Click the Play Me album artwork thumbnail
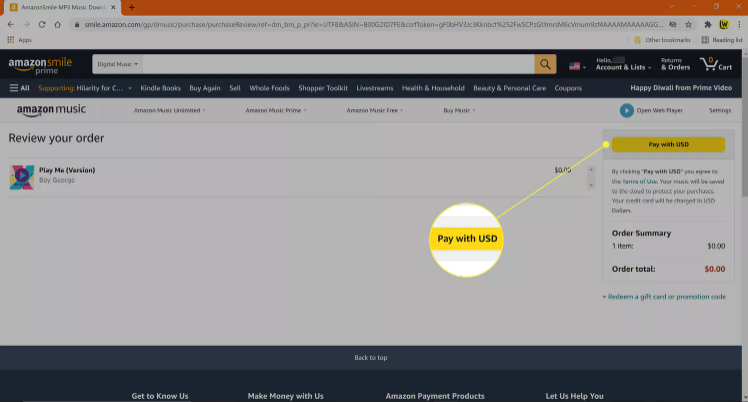The image size is (748, 402). pos(21,177)
